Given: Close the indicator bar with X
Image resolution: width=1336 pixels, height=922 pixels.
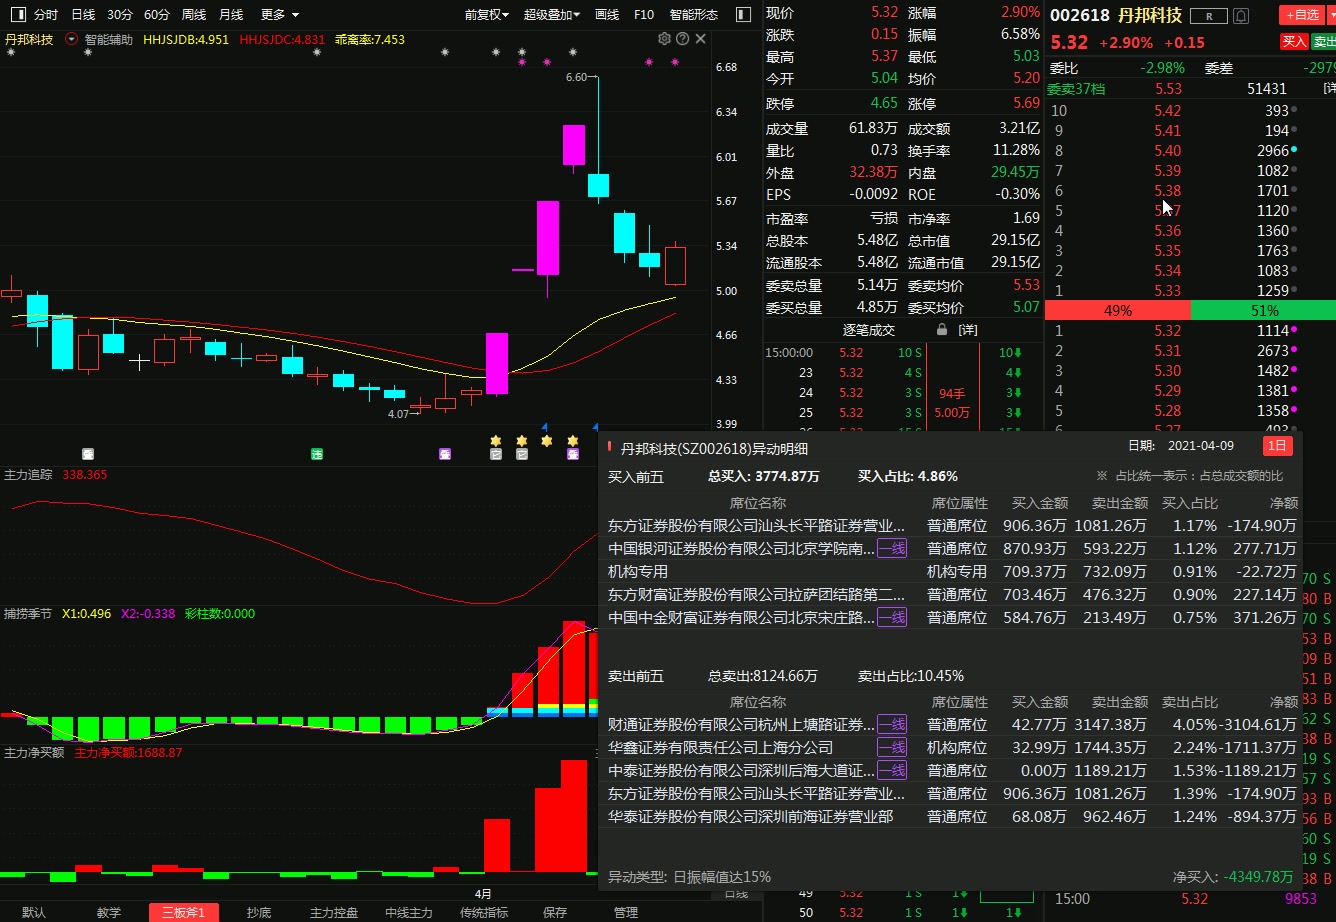Looking at the screenshot, I should [700, 39].
